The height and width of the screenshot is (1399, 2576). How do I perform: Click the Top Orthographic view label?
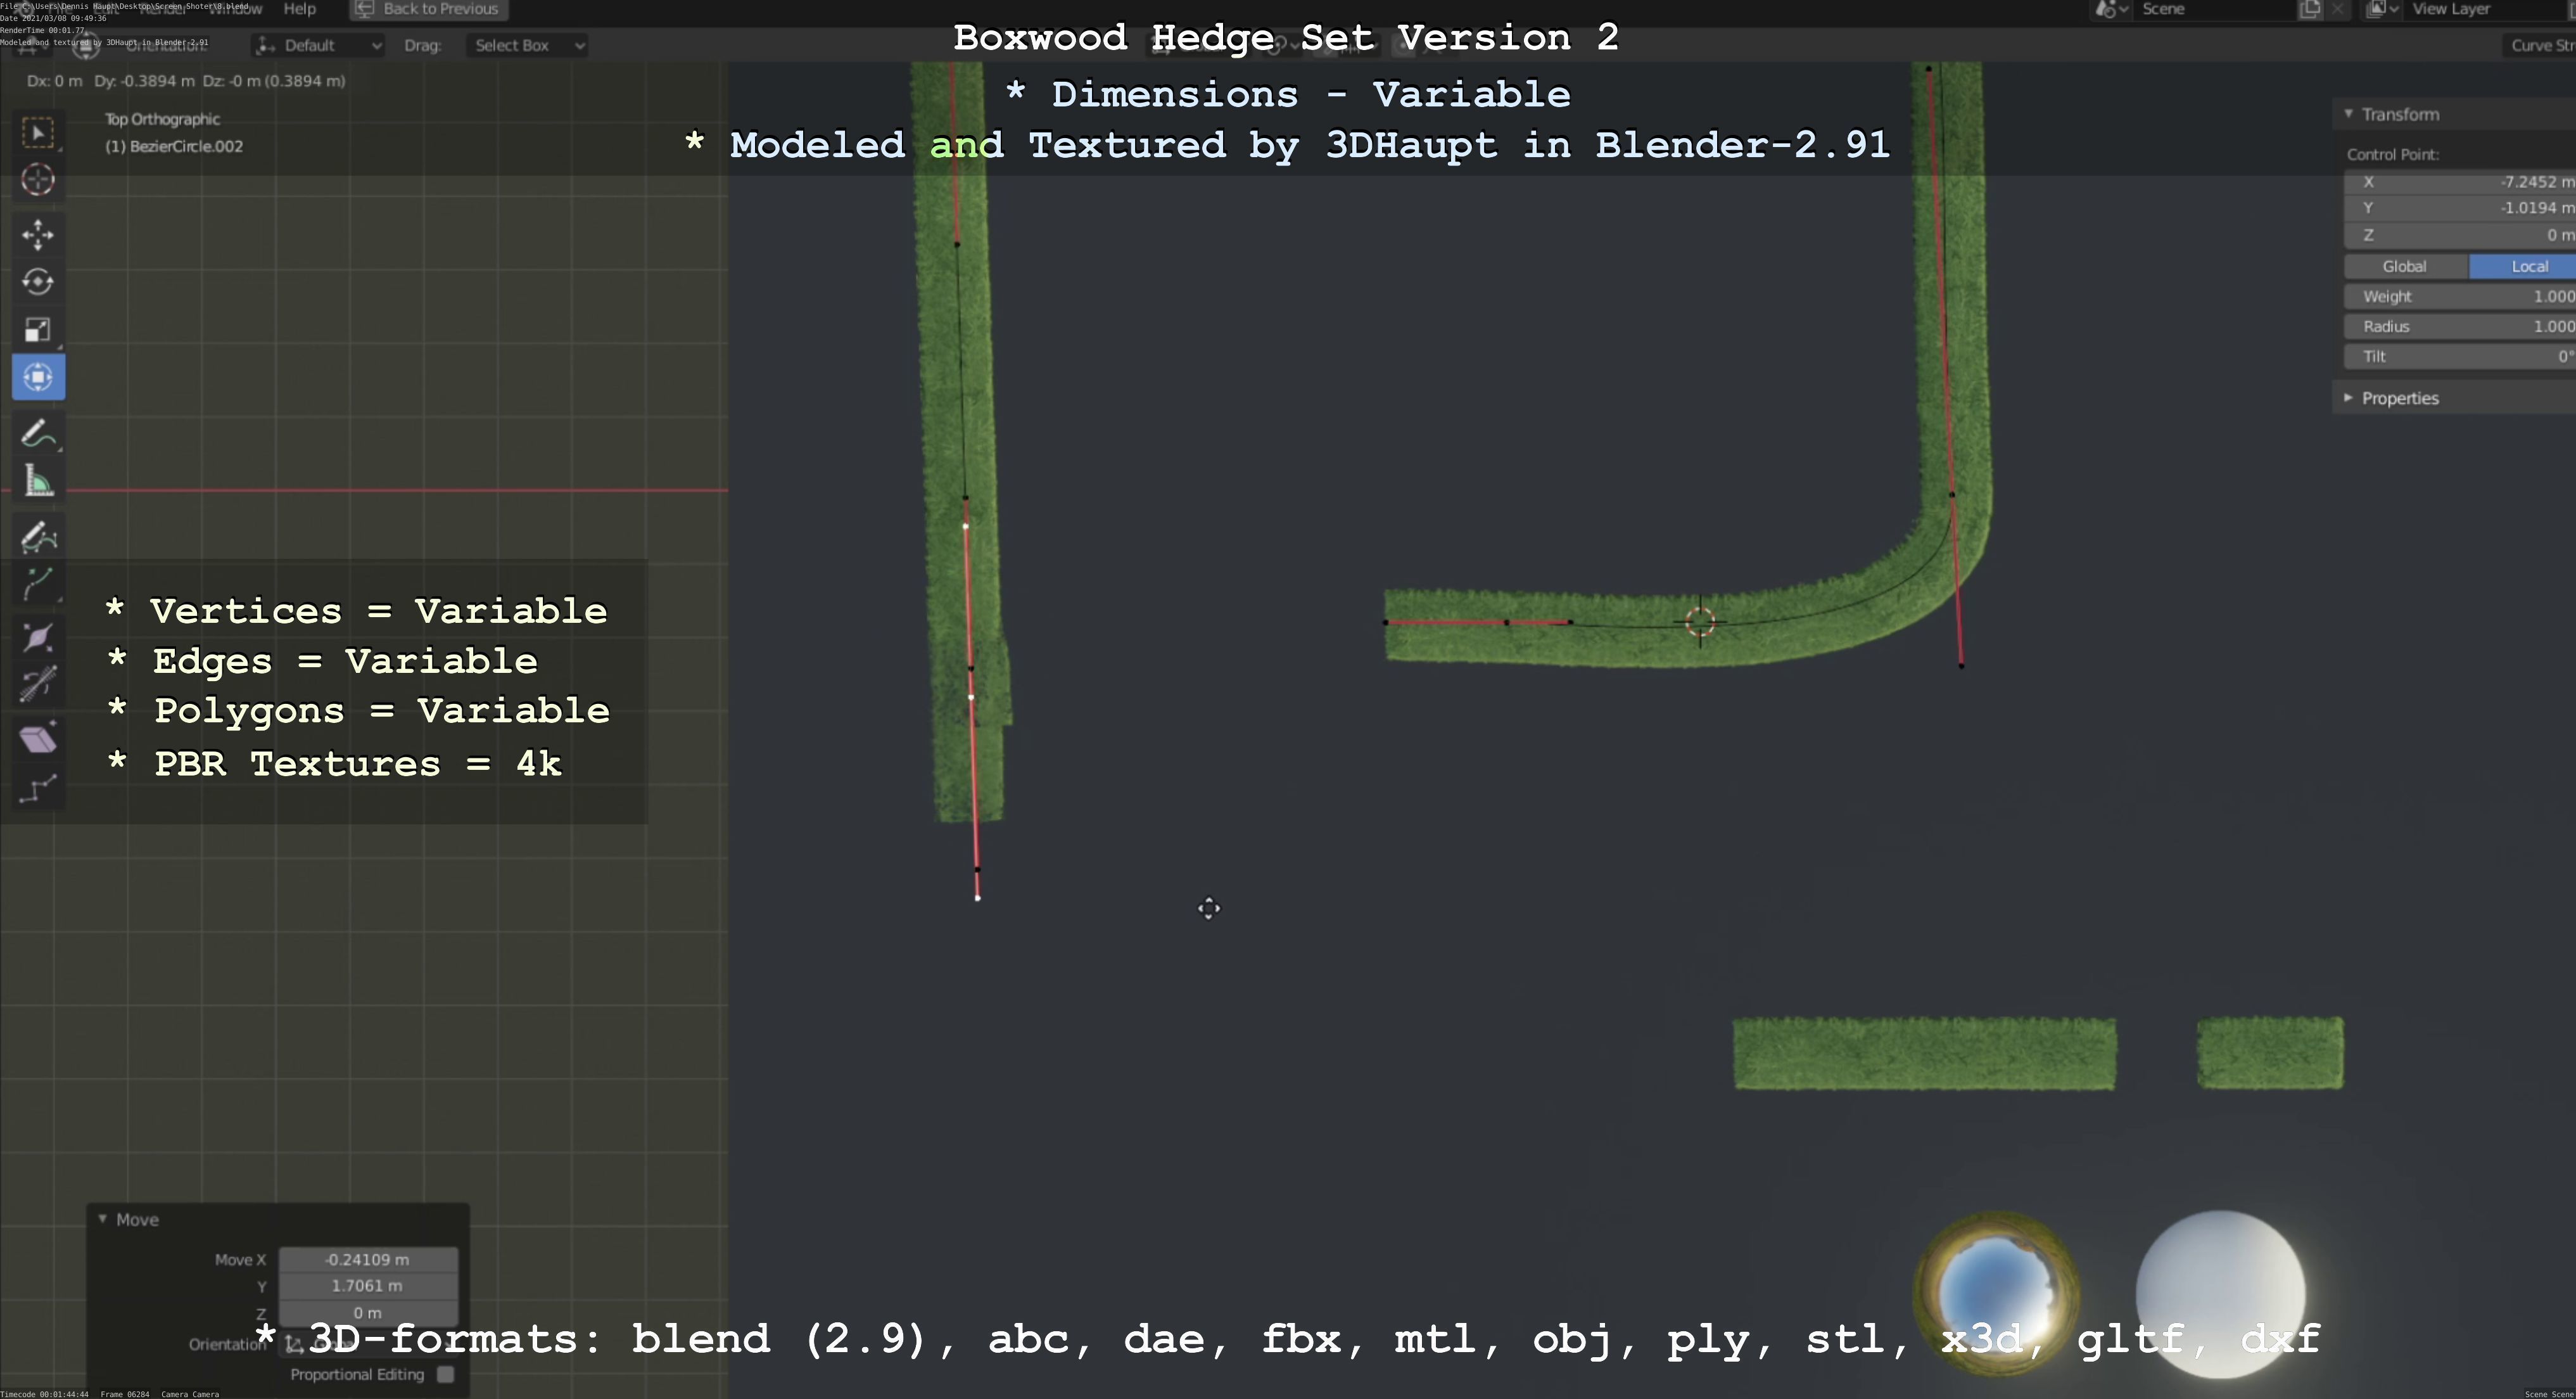pyautogui.click(x=162, y=119)
